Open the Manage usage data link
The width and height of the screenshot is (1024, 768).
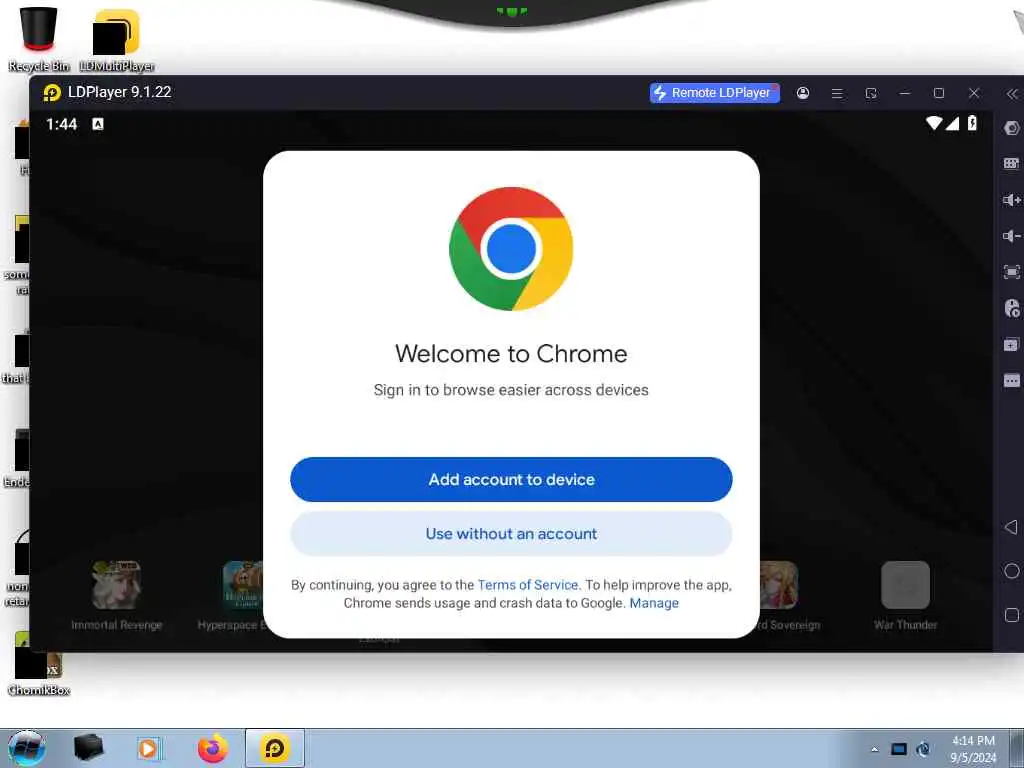pos(654,603)
